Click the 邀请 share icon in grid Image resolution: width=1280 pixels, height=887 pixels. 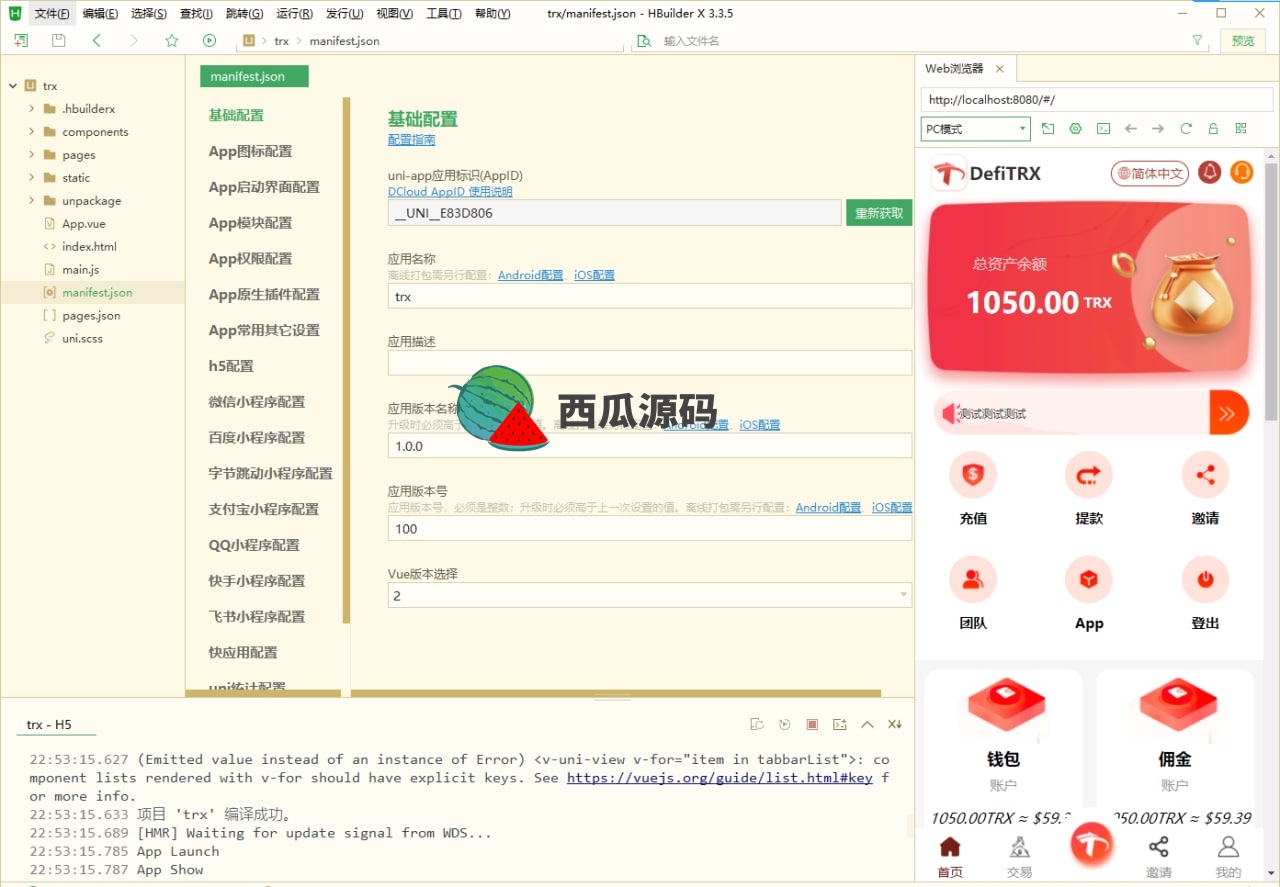pyautogui.click(x=1205, y=475)
